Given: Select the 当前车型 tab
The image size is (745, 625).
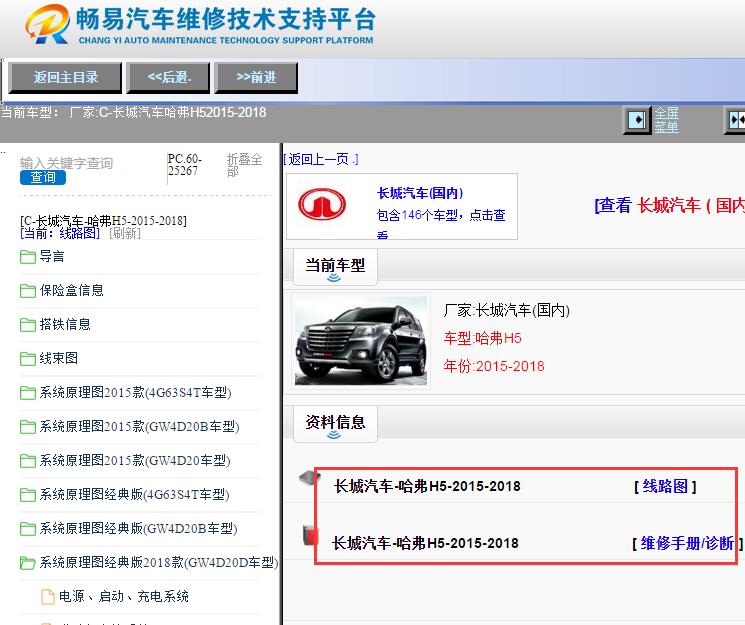Looking at the screenshot, I should click(335, 266).
